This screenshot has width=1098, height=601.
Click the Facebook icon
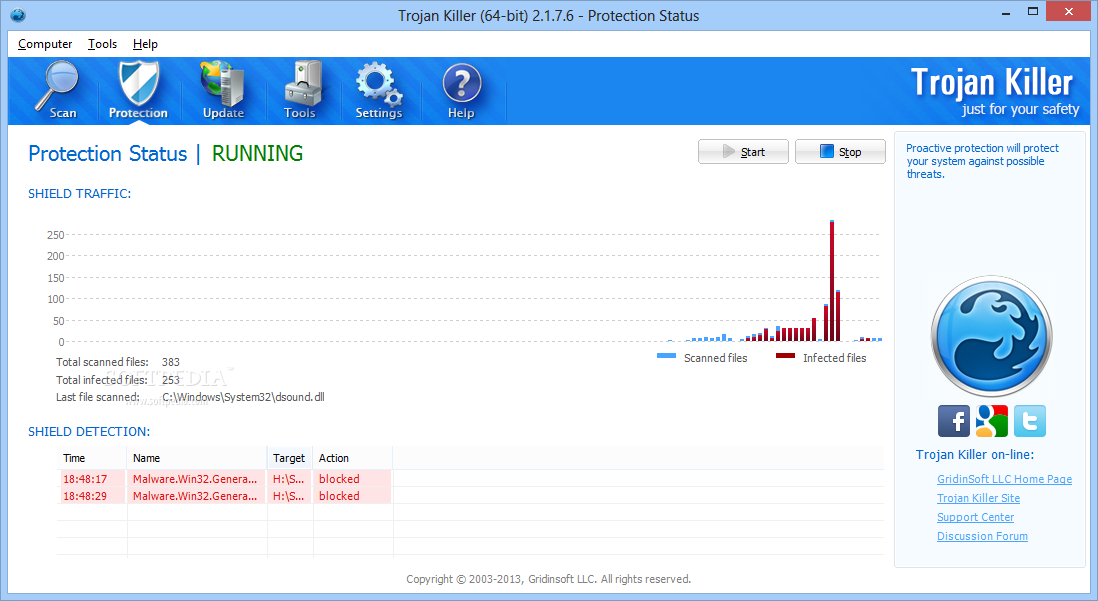coord(954,421)
